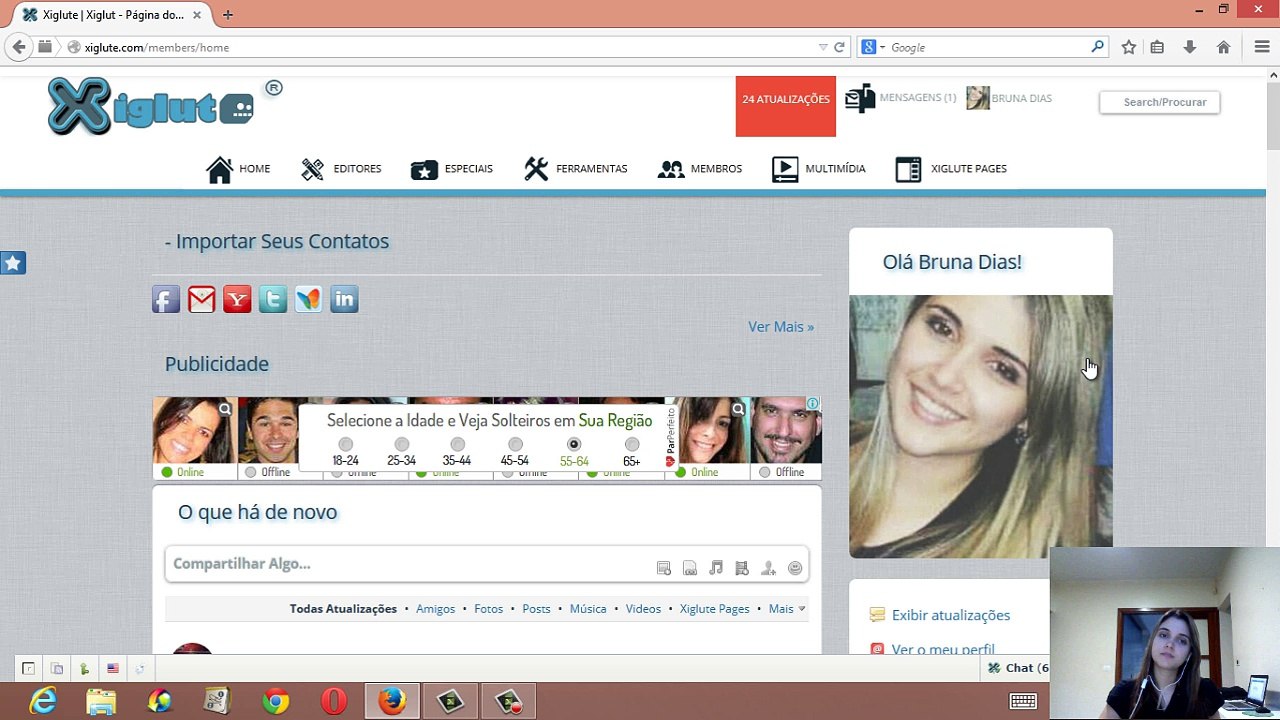Filter feed by Música
1280x720 pixels.
(588, 609)
